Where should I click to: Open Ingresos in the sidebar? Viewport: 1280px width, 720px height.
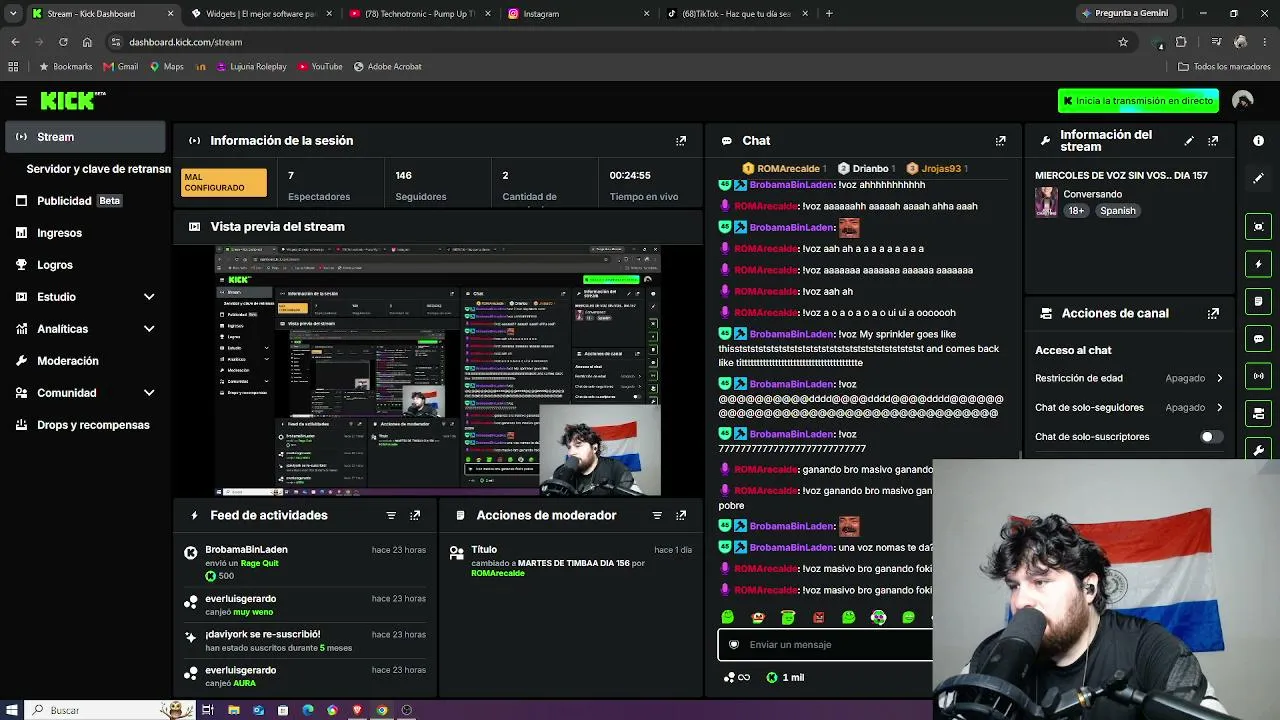click(x=87, y=233)
